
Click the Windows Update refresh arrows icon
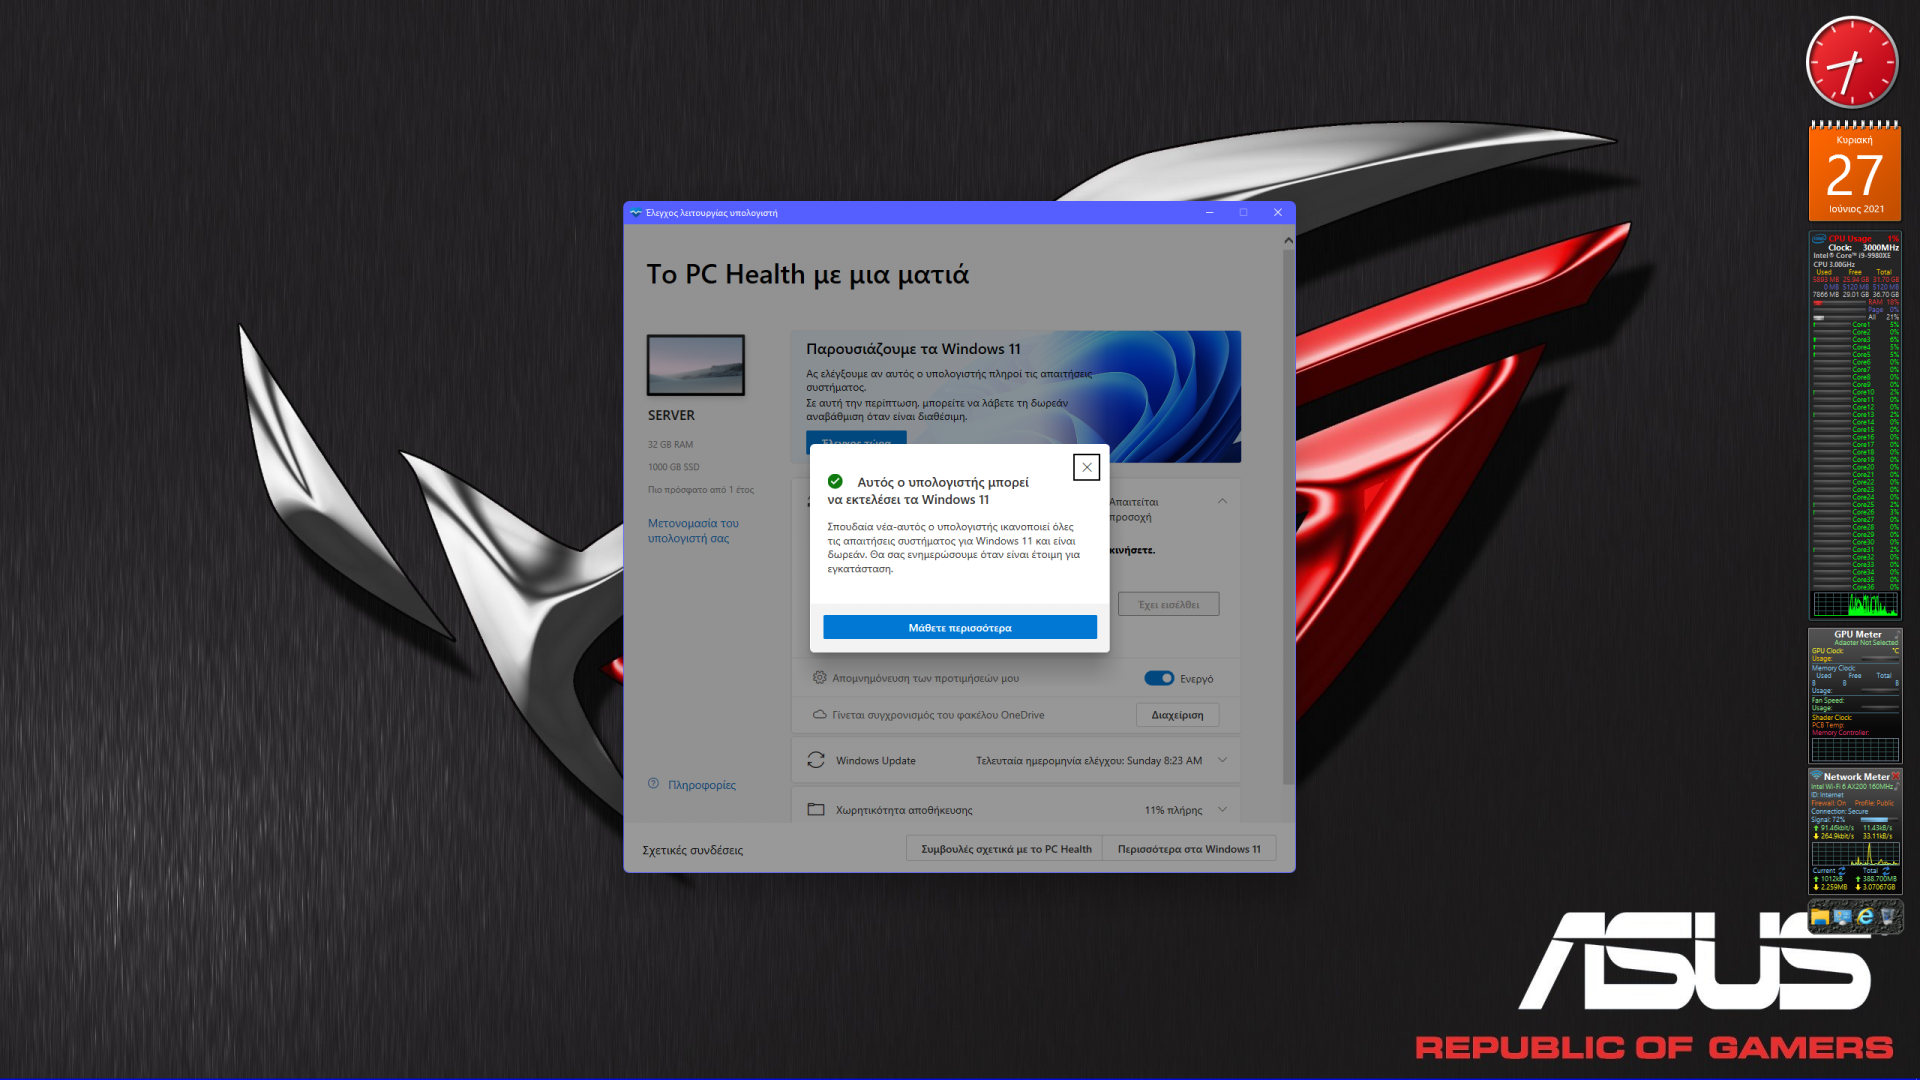pos(816,760)
